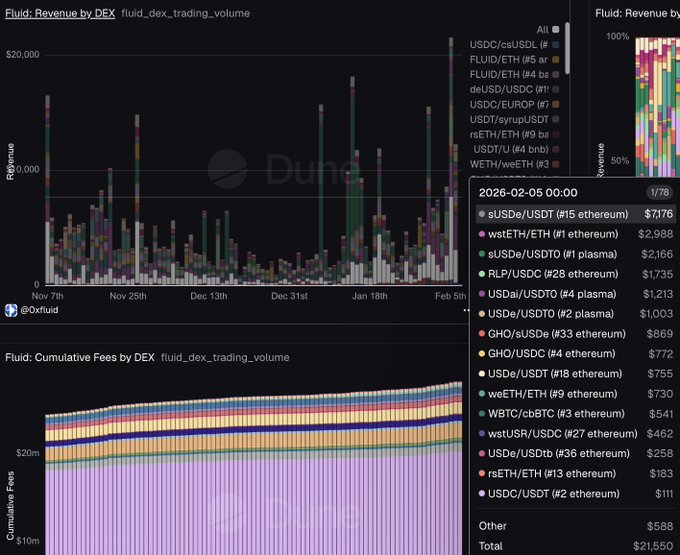Select the USDe/USDtb (#36 ethereum) tooltip row
The height and width of the screenshot is (555, 680).
[575, 454]
